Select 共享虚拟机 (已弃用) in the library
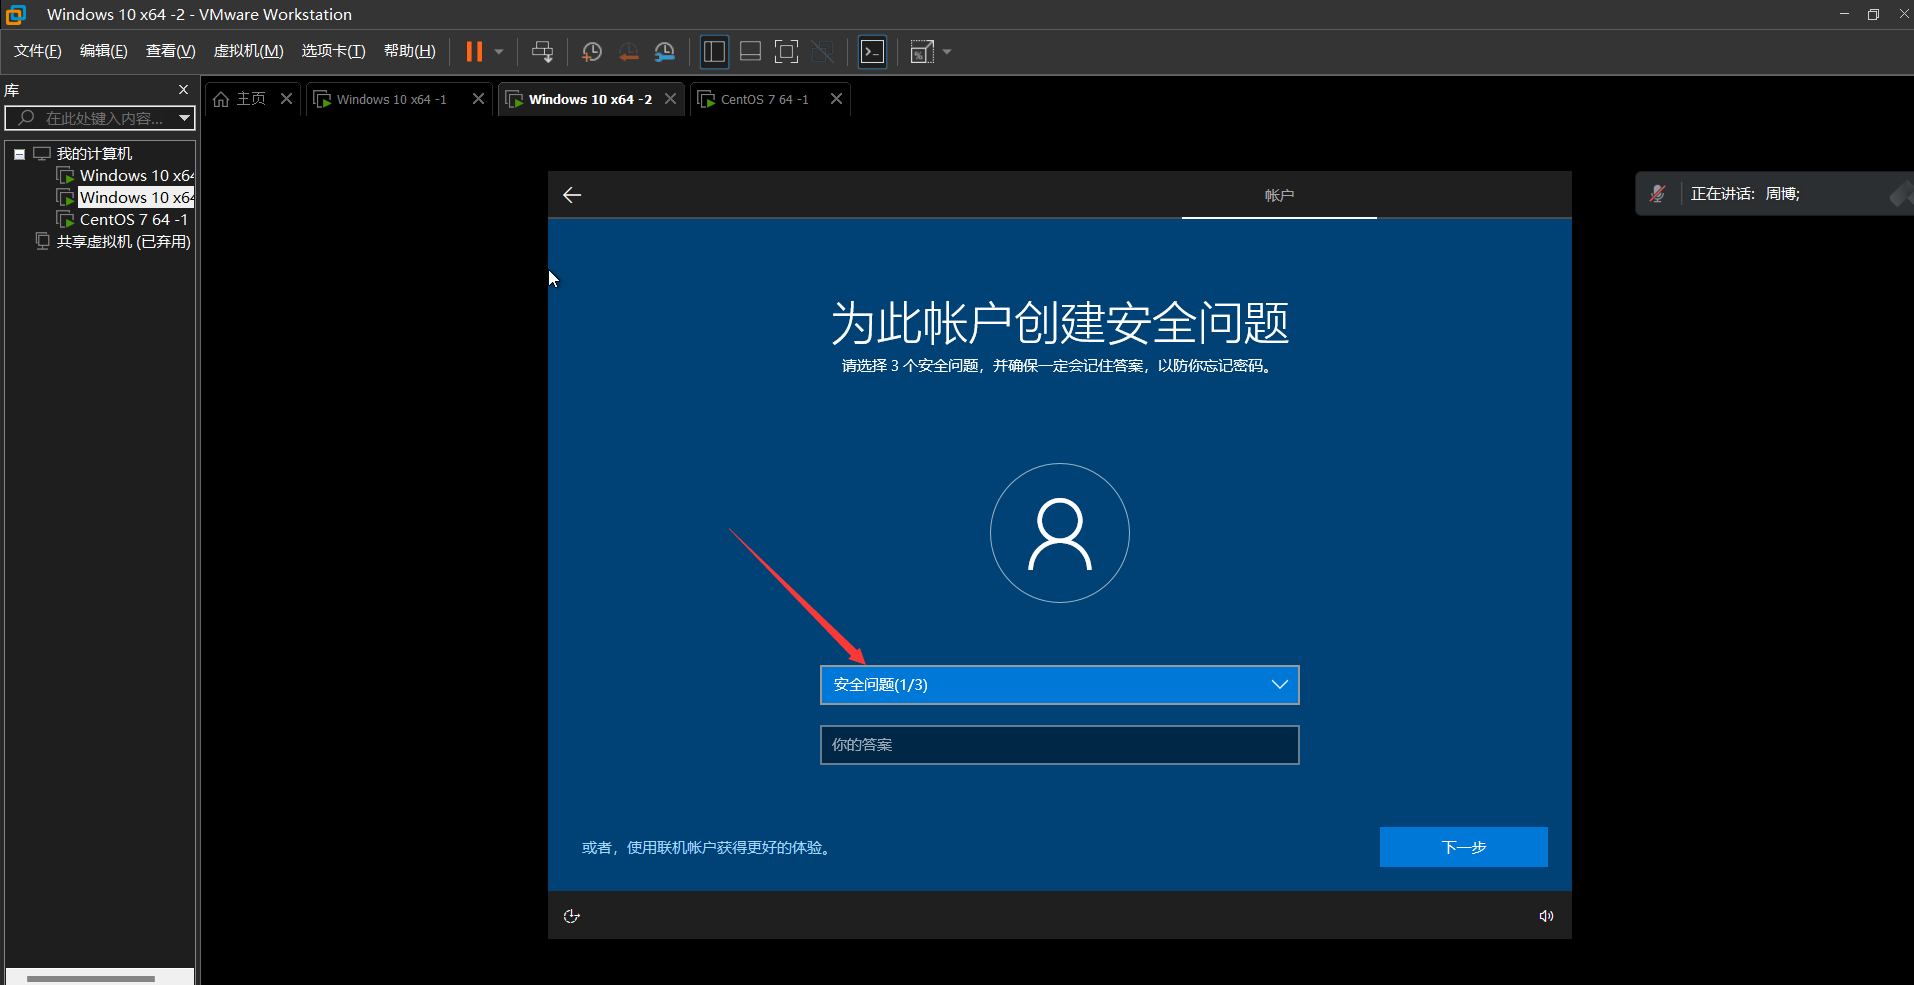Viewport: 1914px width, 985px height. point(124,241)
